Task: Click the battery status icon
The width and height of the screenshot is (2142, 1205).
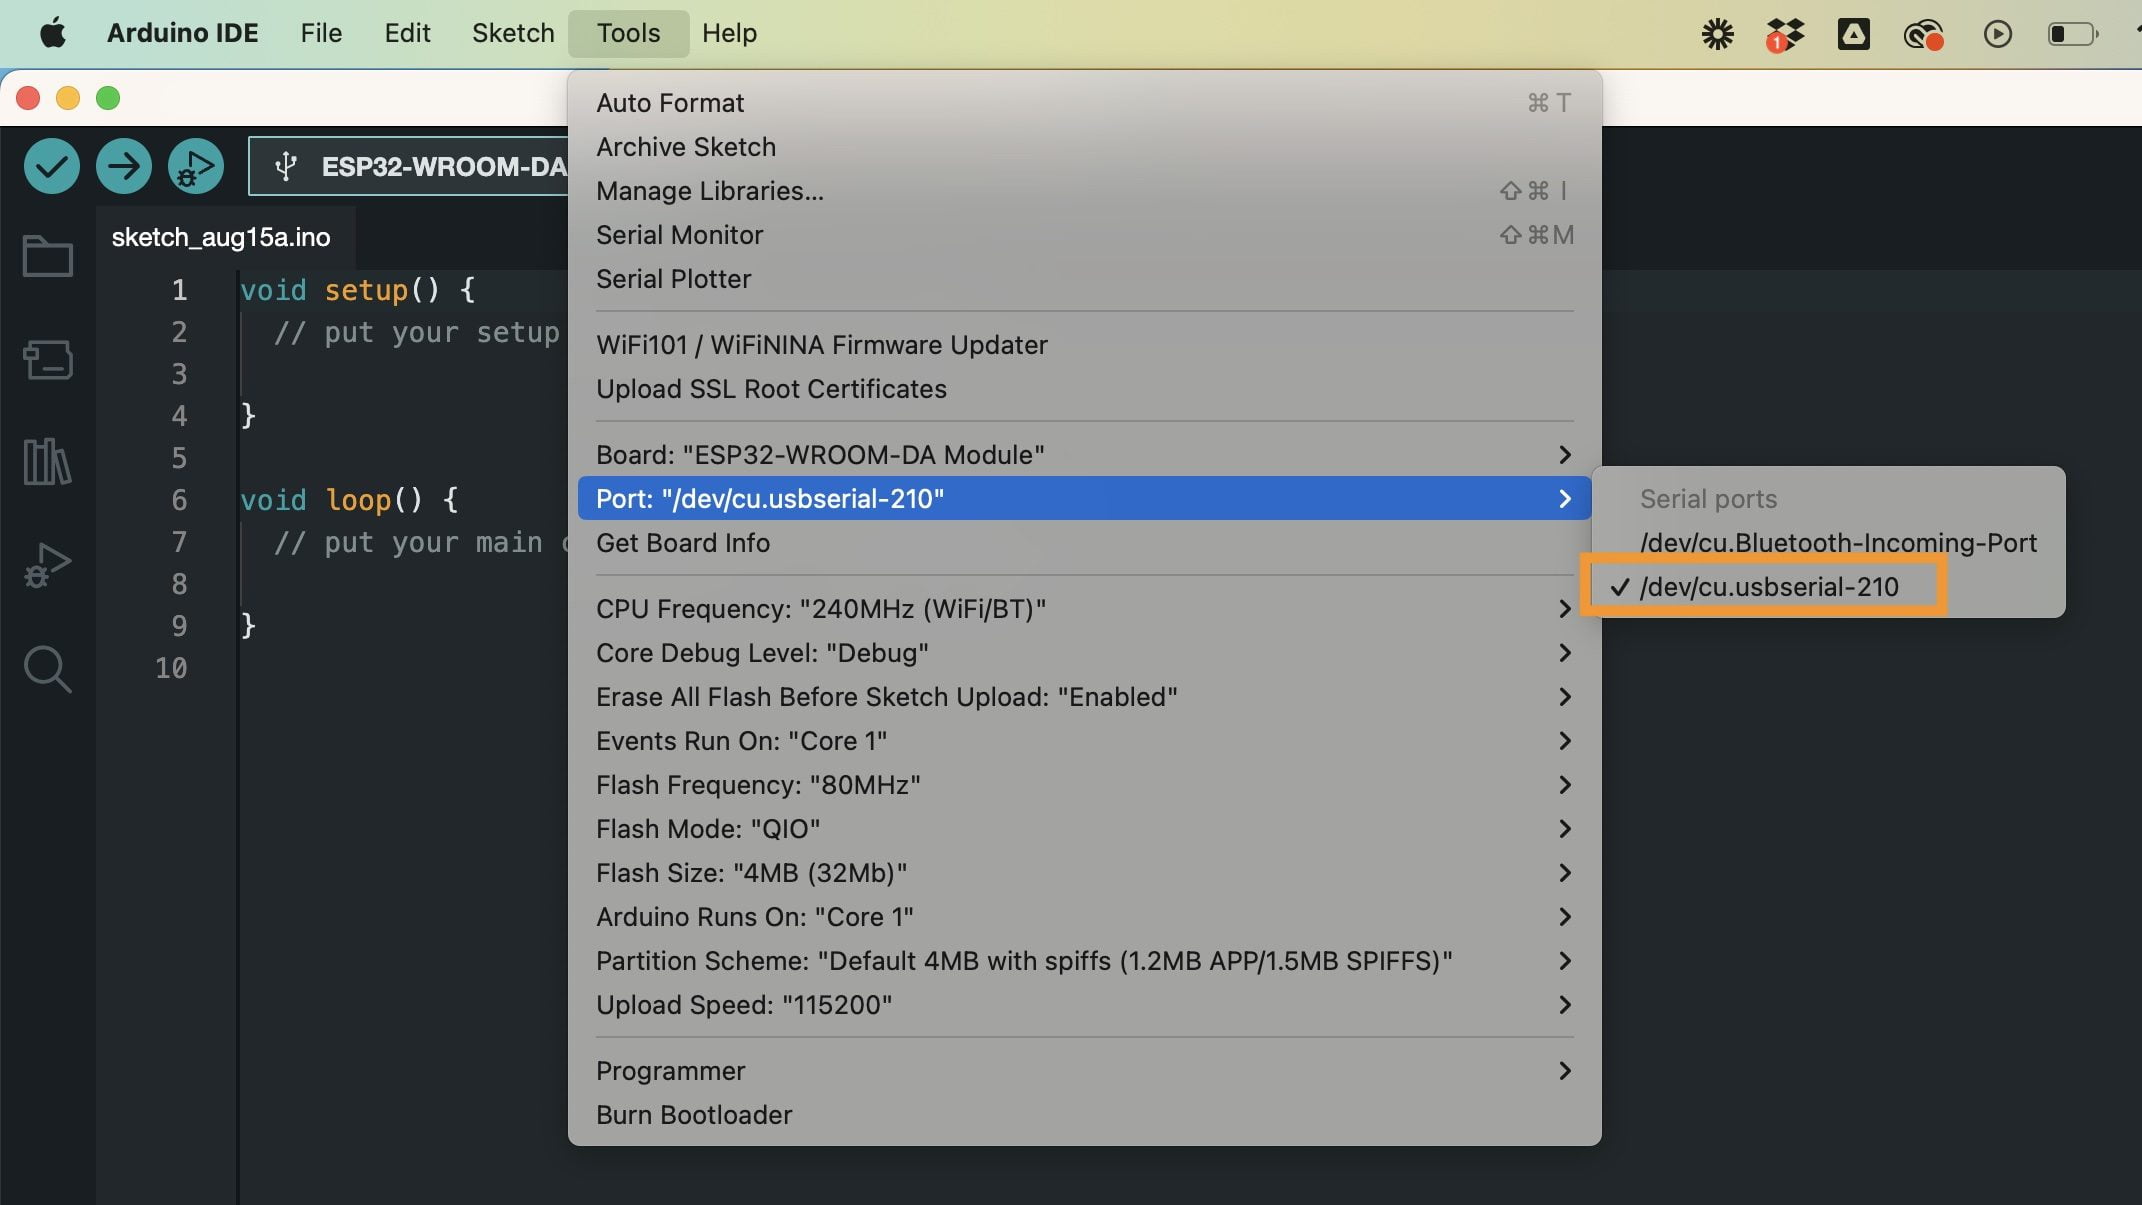Action: (x=2072, y=34)
